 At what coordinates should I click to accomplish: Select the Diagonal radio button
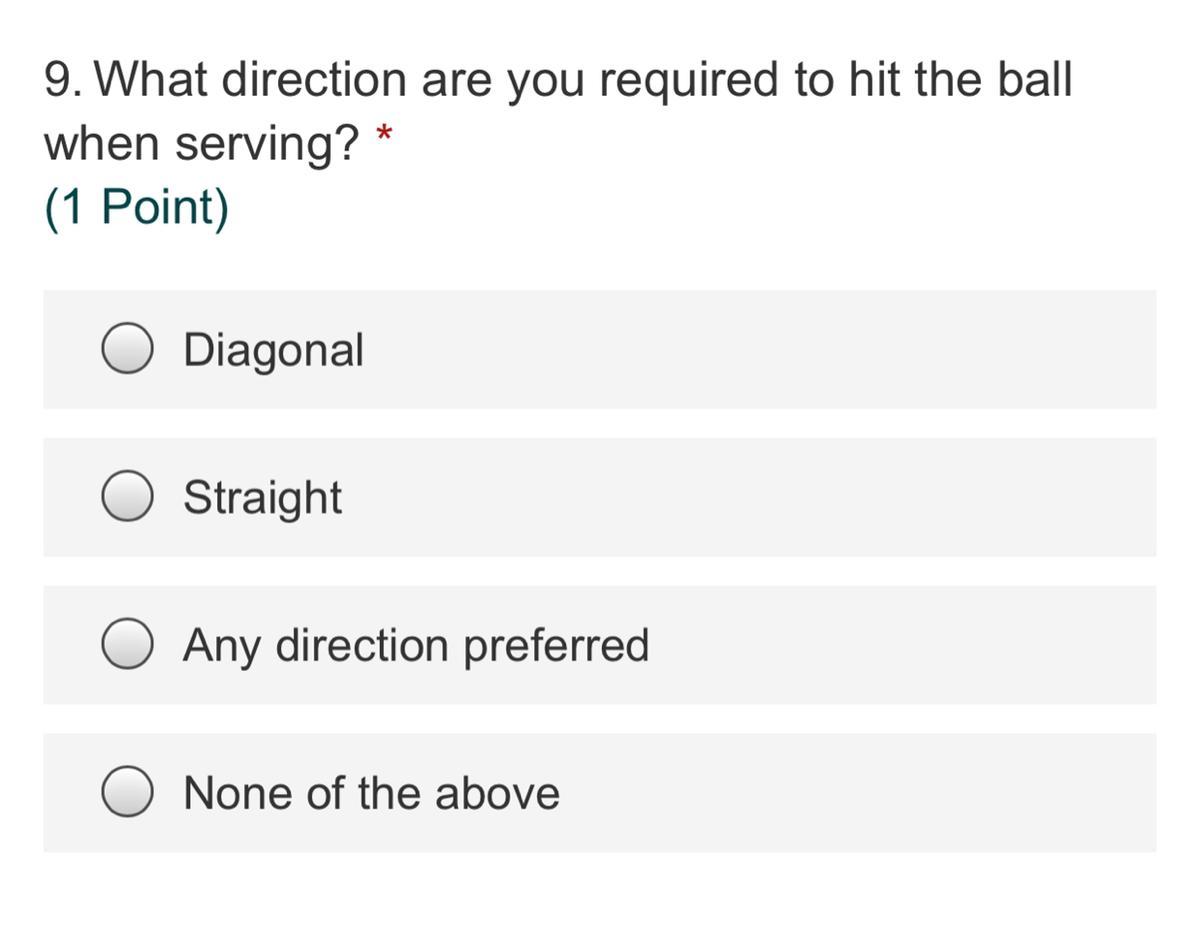127,350
